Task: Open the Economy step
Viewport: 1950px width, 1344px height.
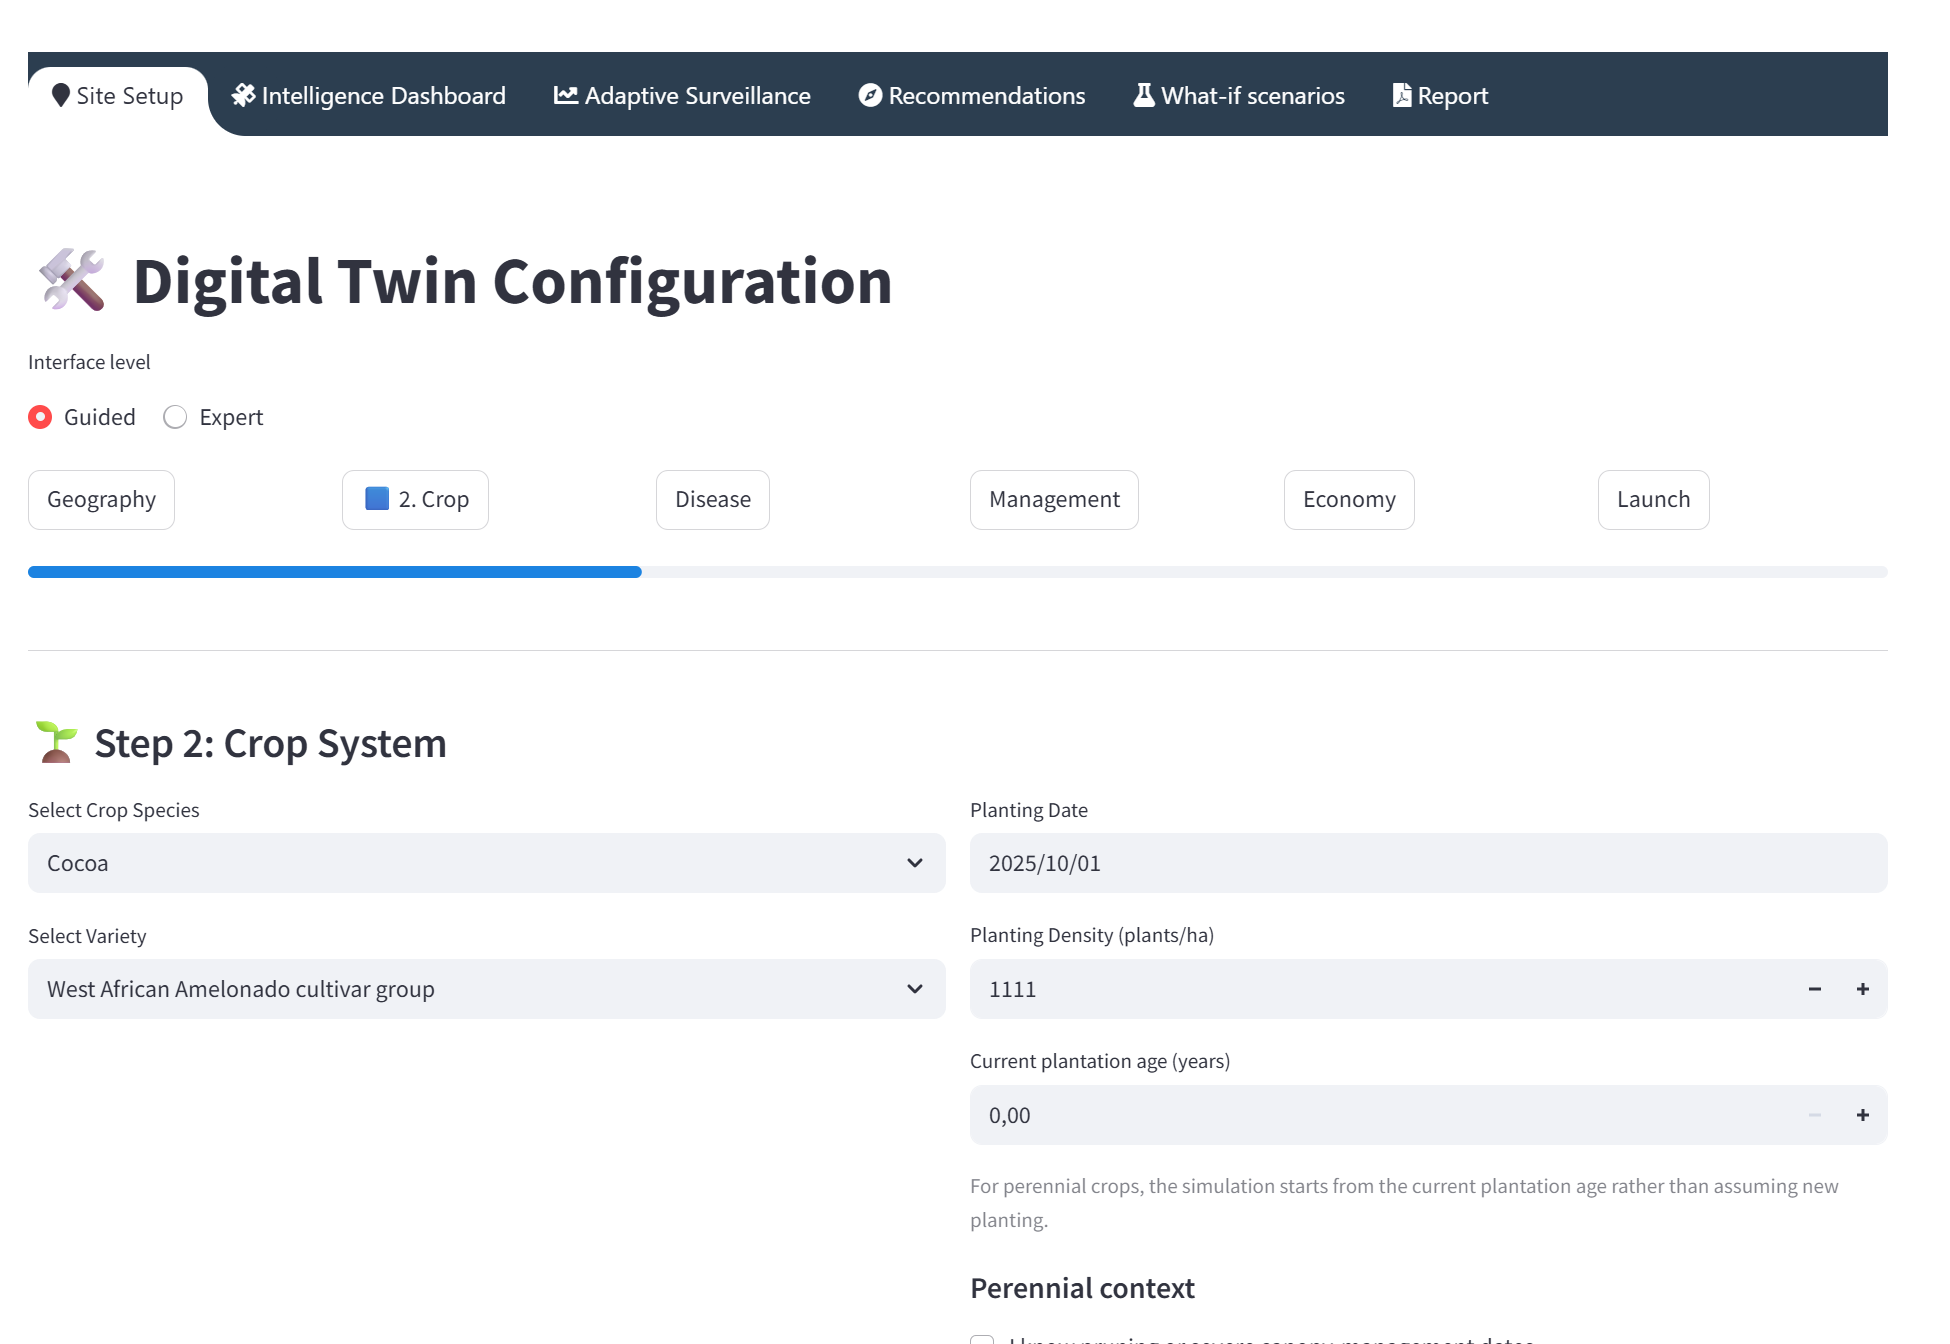Action: point(1349,500)
